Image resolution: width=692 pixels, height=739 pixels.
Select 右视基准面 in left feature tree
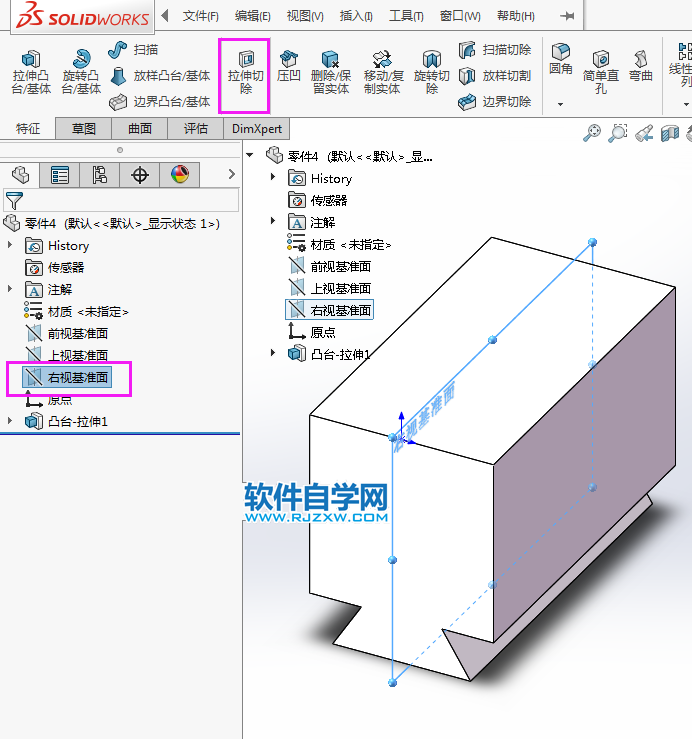[x=67, y=378]
